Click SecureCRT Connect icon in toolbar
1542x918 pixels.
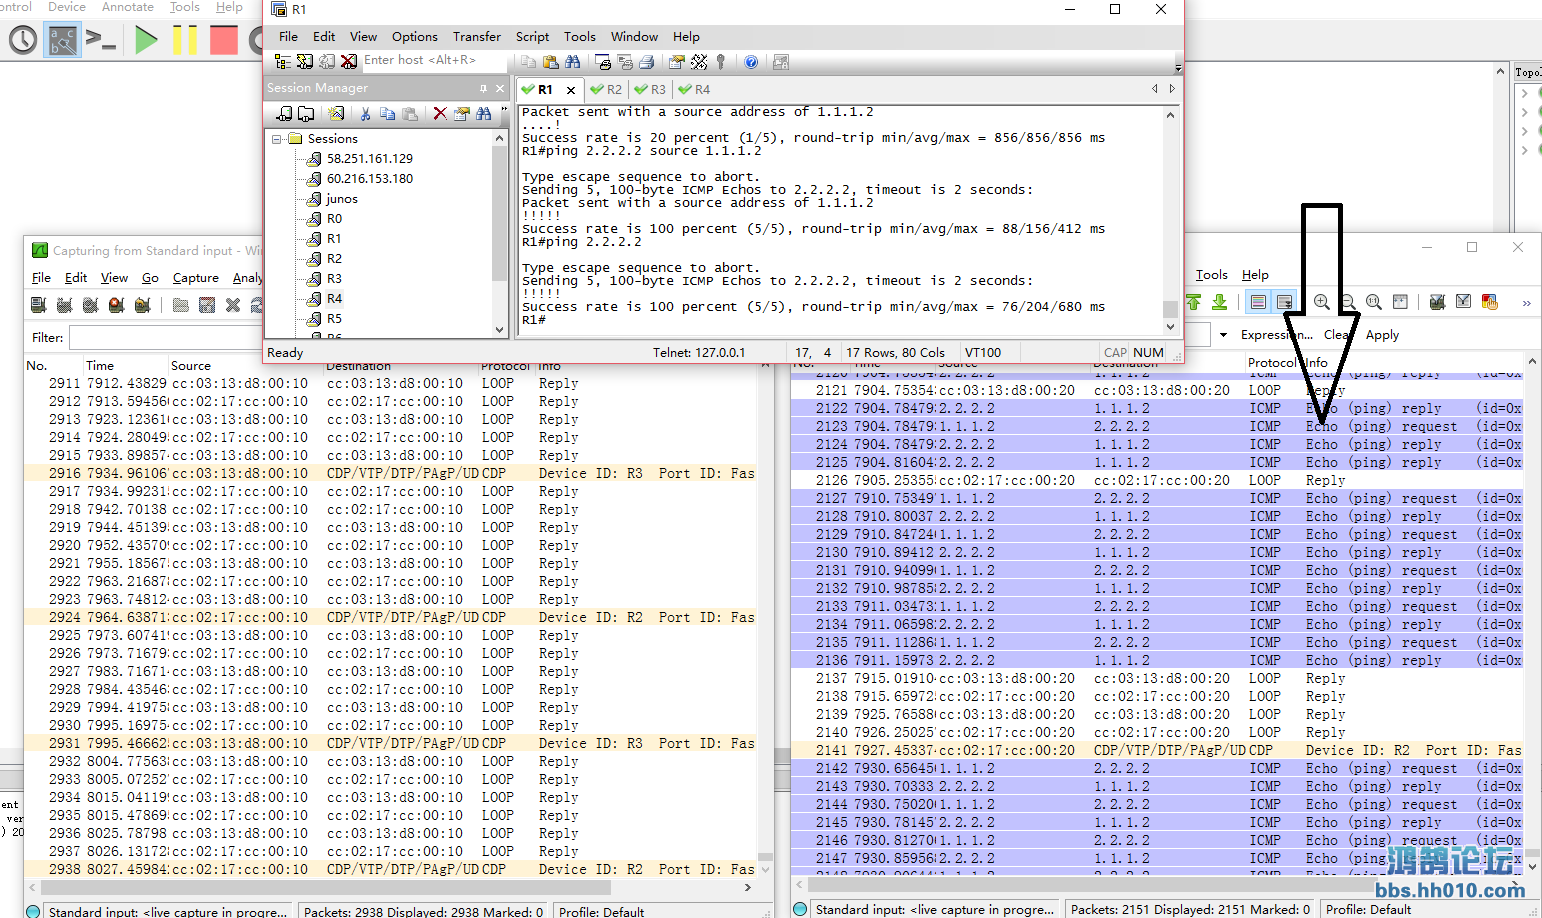(284, 62)
